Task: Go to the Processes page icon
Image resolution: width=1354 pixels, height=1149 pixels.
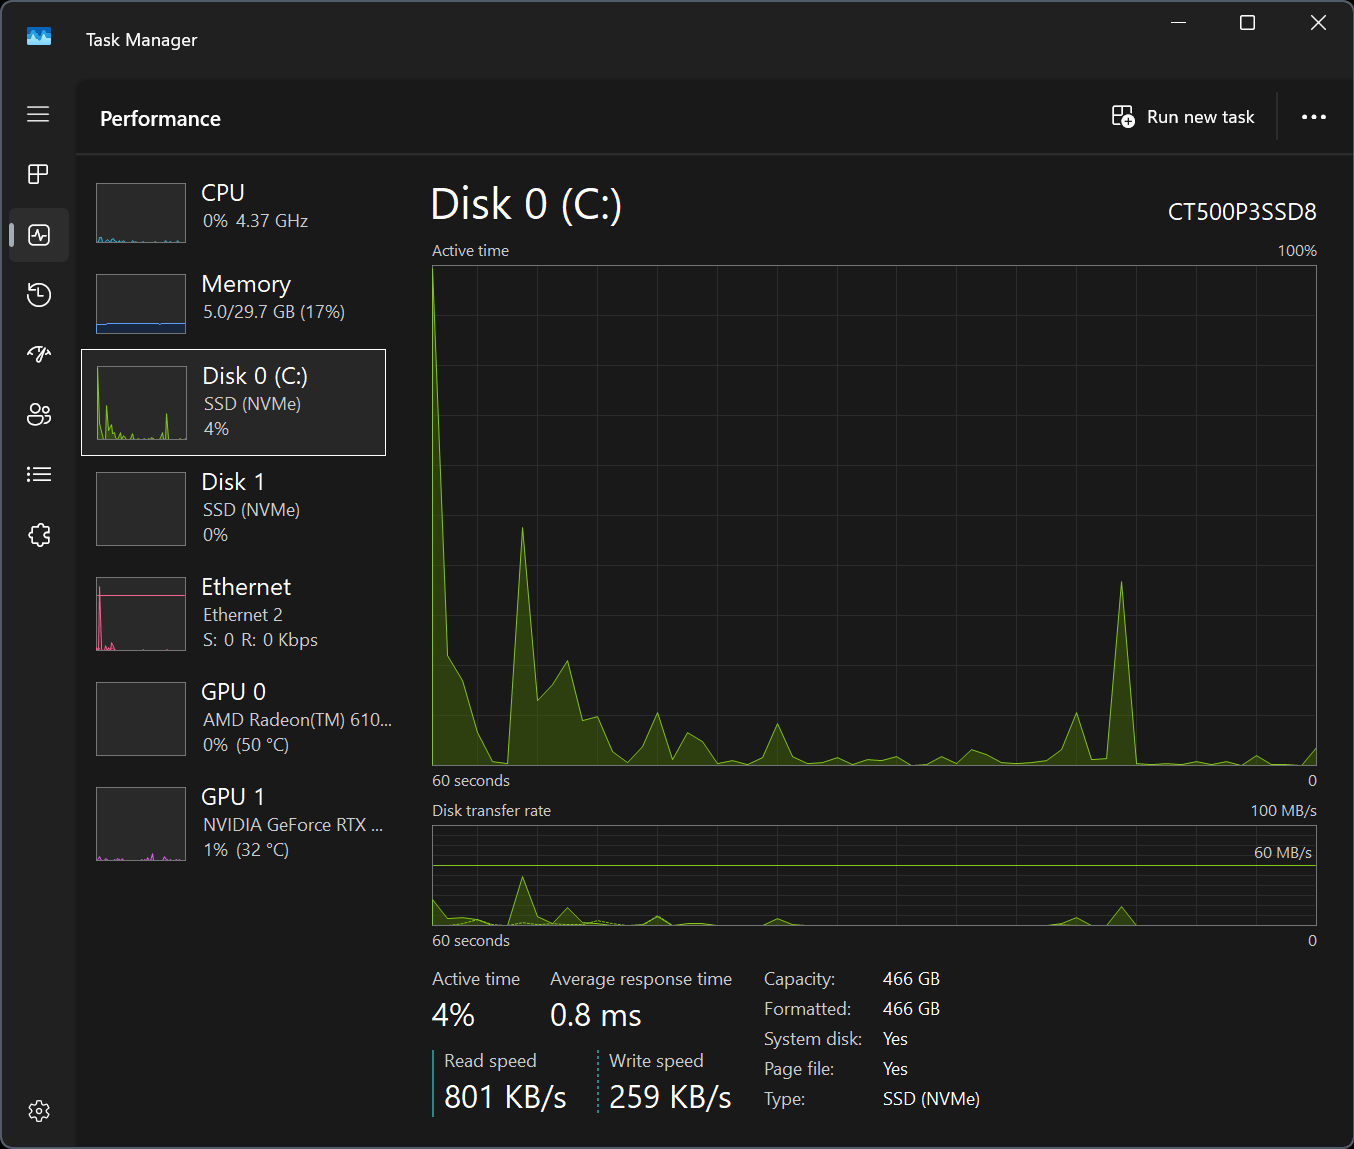Action: [38, 174]
